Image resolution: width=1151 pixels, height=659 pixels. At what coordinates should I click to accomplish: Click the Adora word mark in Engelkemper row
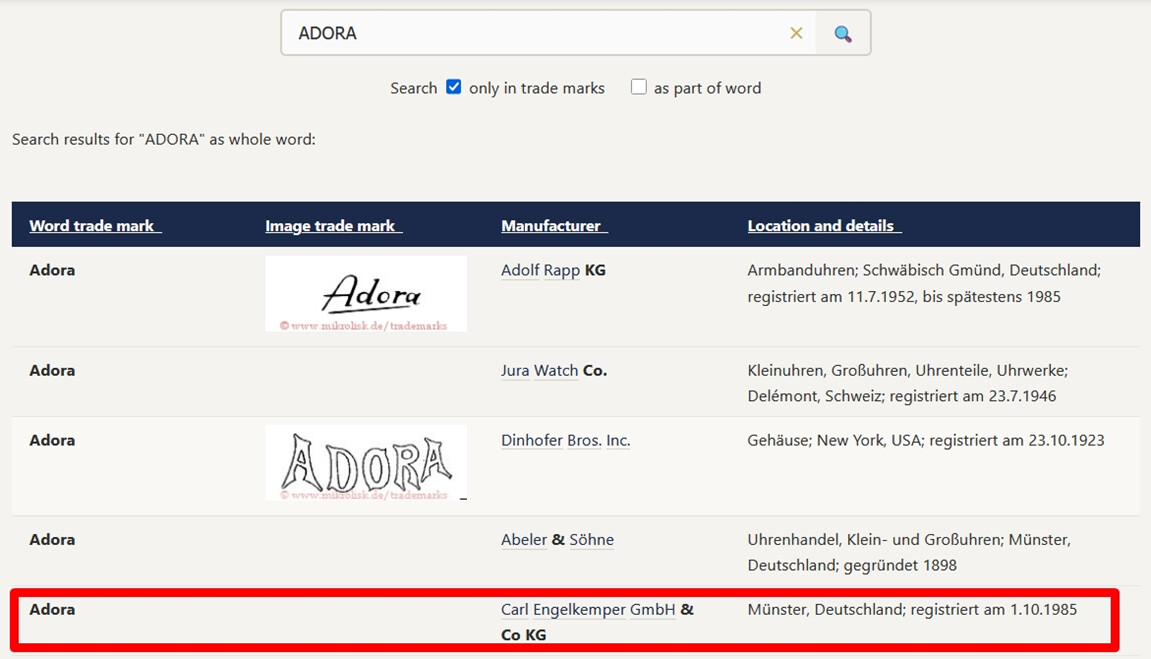(x=52, y=609)
